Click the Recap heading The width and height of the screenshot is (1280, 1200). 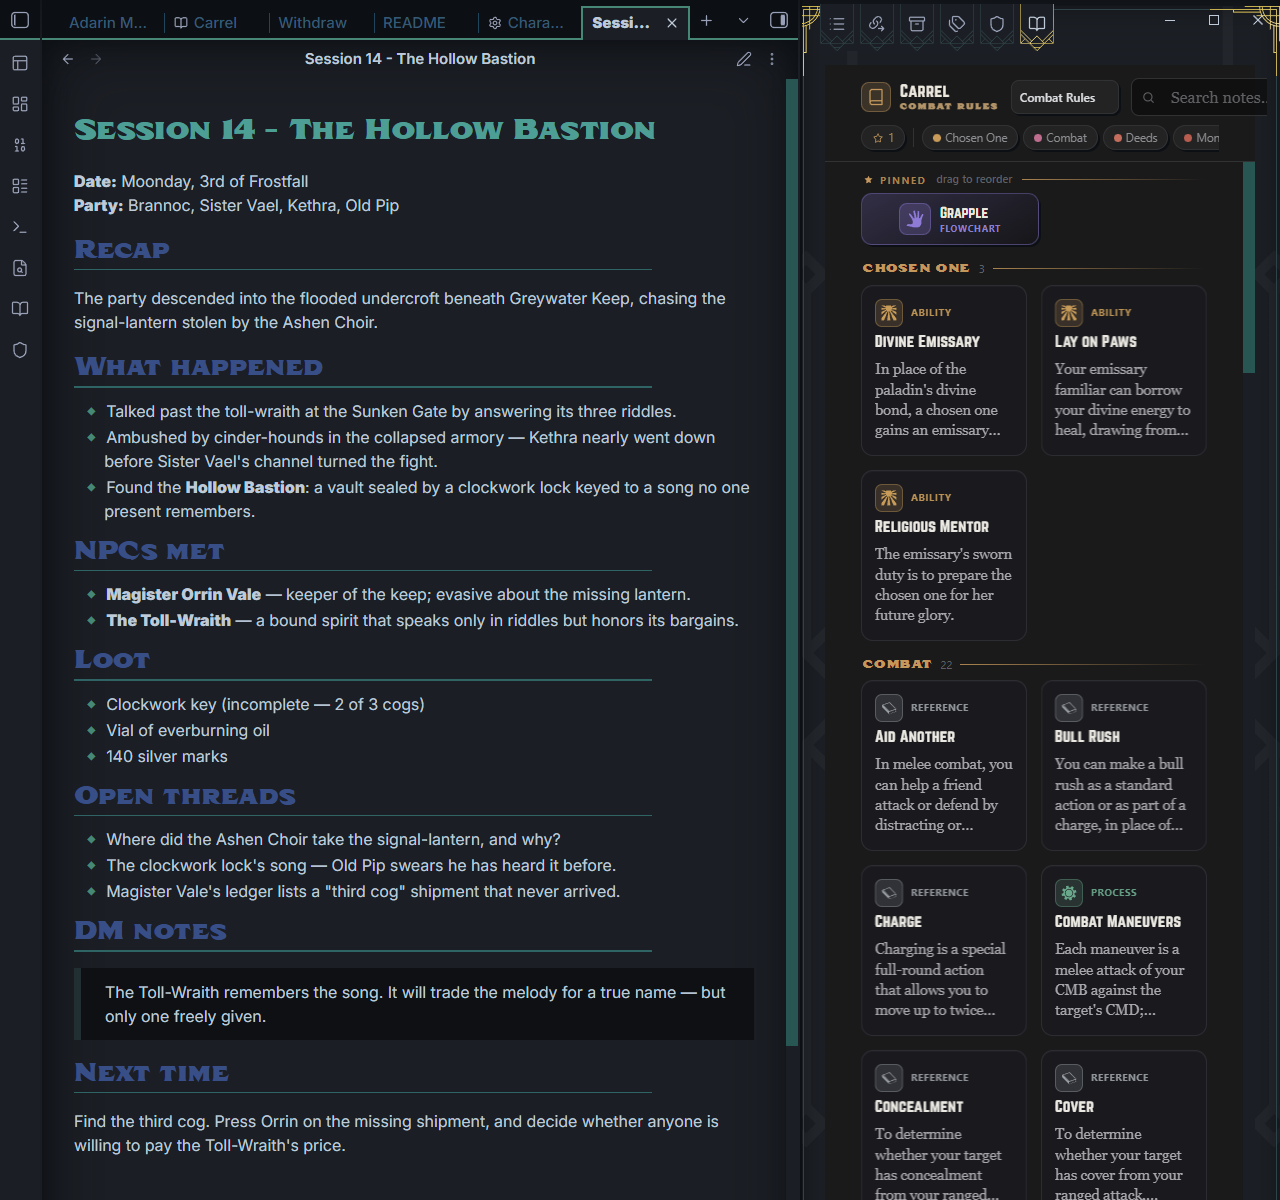pyautogui.click(x=122, y=250)
